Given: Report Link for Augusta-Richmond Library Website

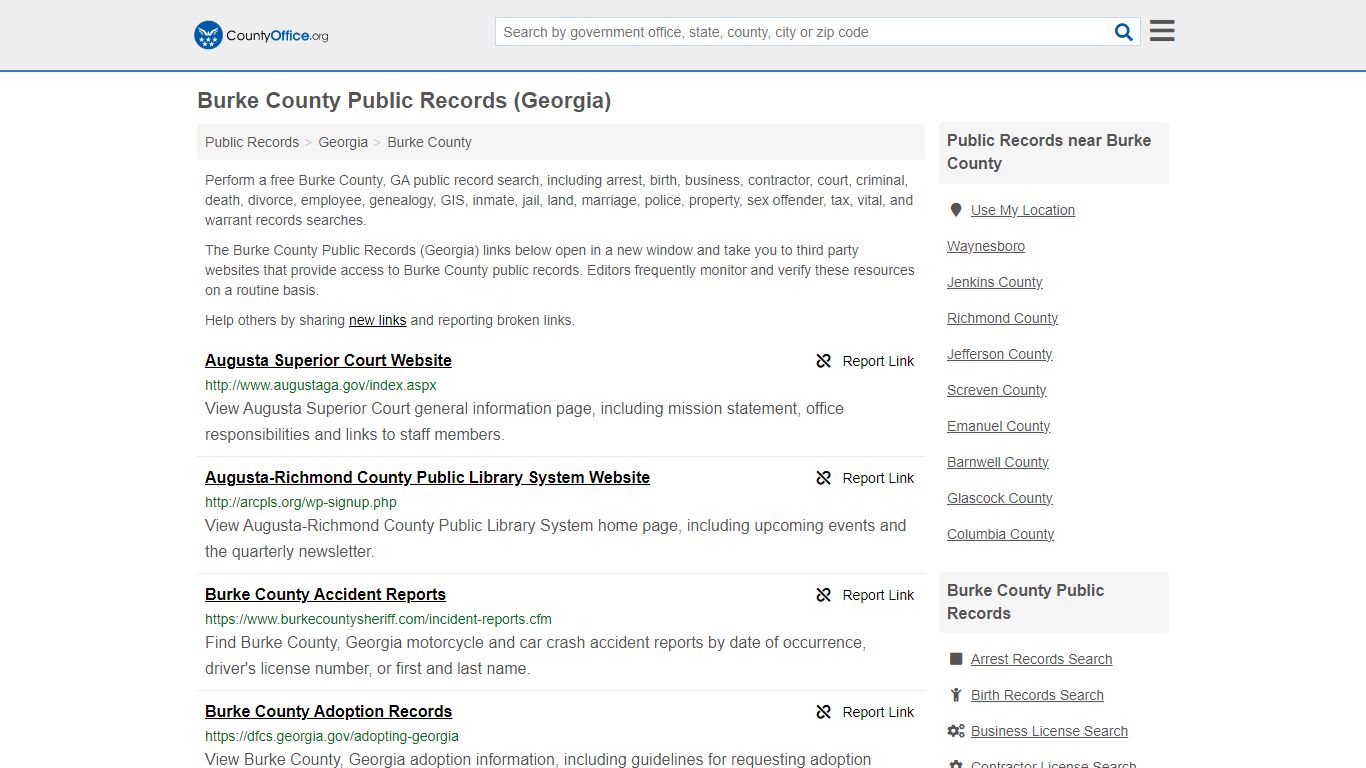Looking at the screenshot, I should pos(878,478).
